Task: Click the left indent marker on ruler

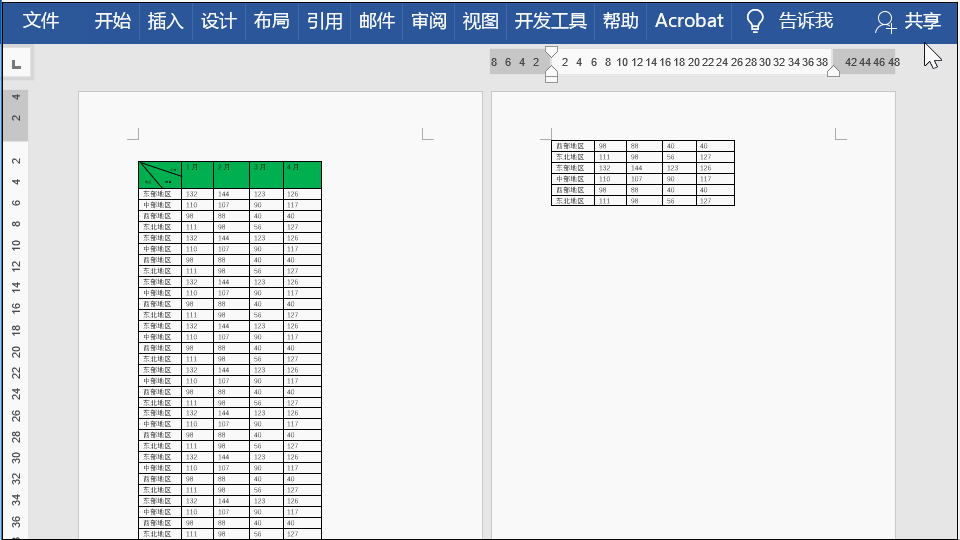Action: [551, 74]
